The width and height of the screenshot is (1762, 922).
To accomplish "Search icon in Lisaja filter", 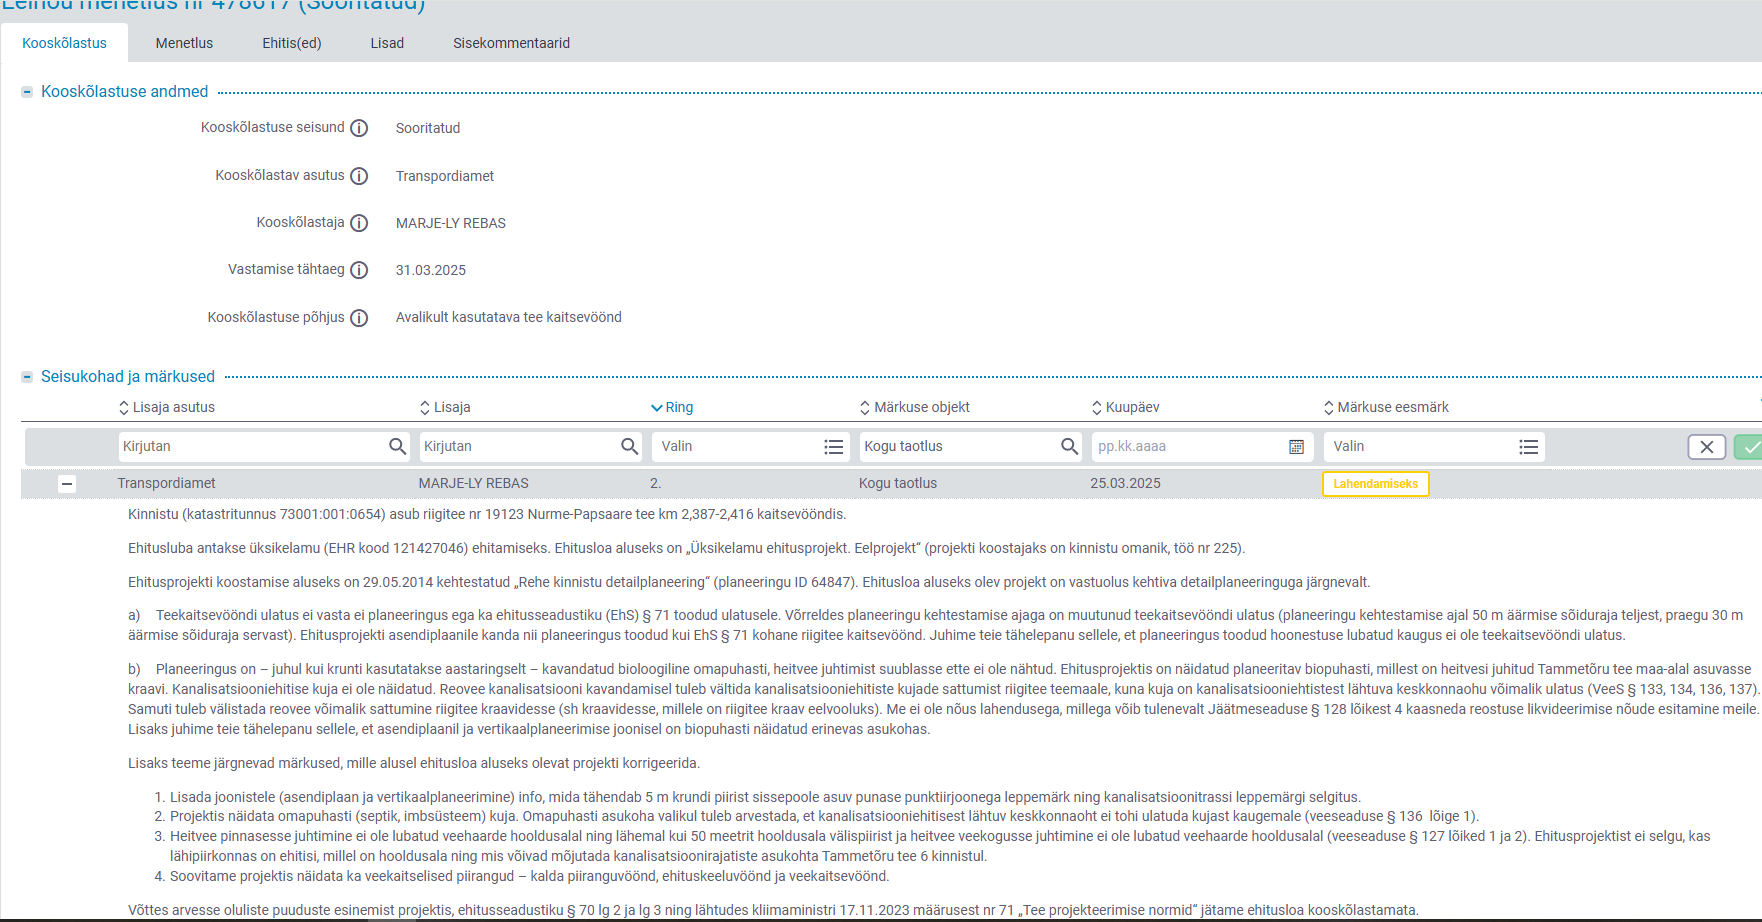I will point(629,446).
